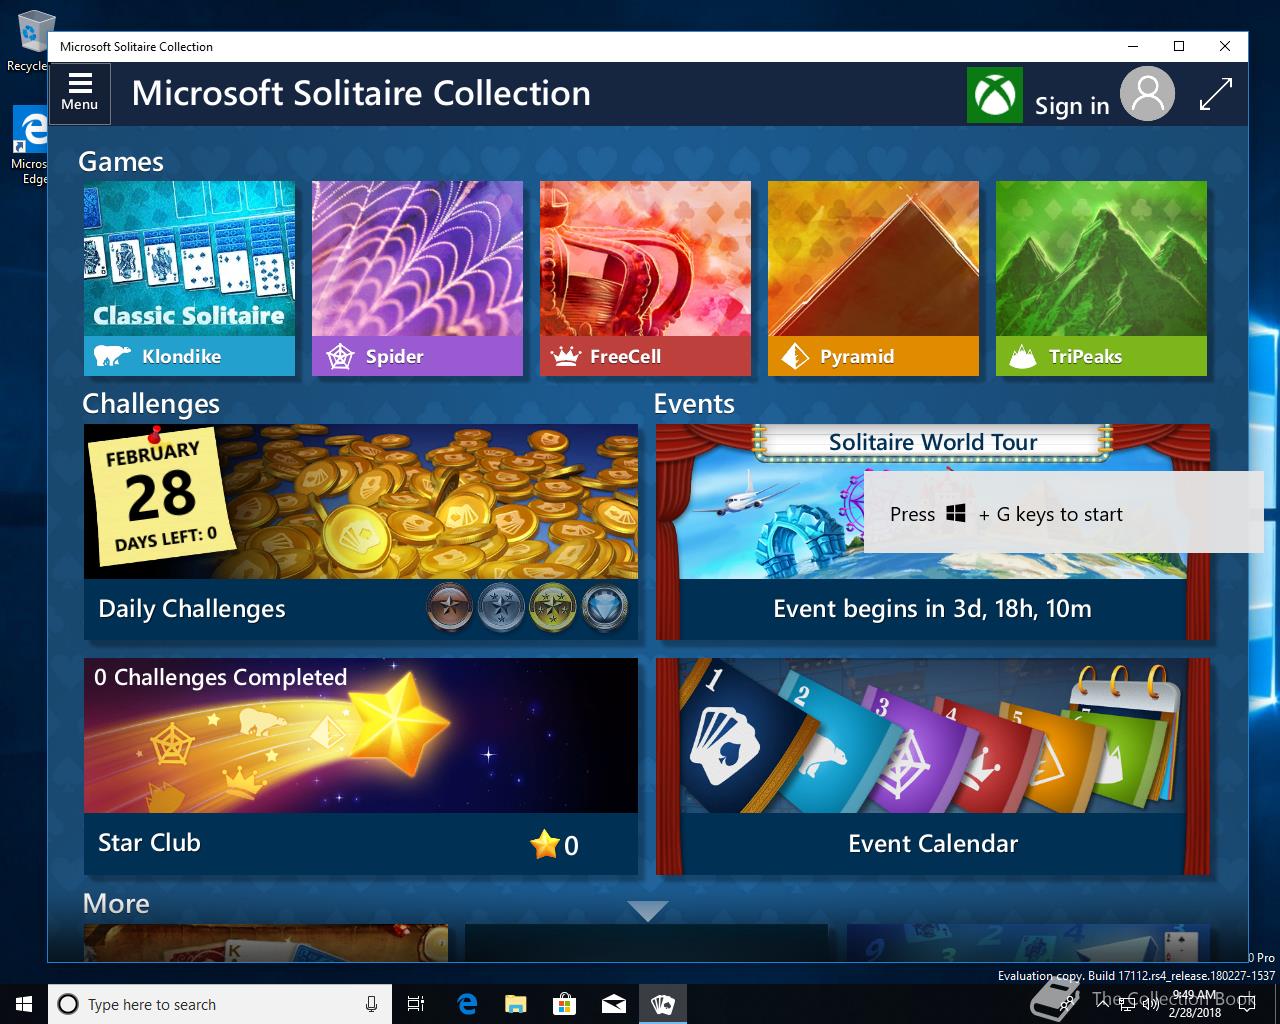Open File Explorer from the taskbar

click(x=515, y=1004)
